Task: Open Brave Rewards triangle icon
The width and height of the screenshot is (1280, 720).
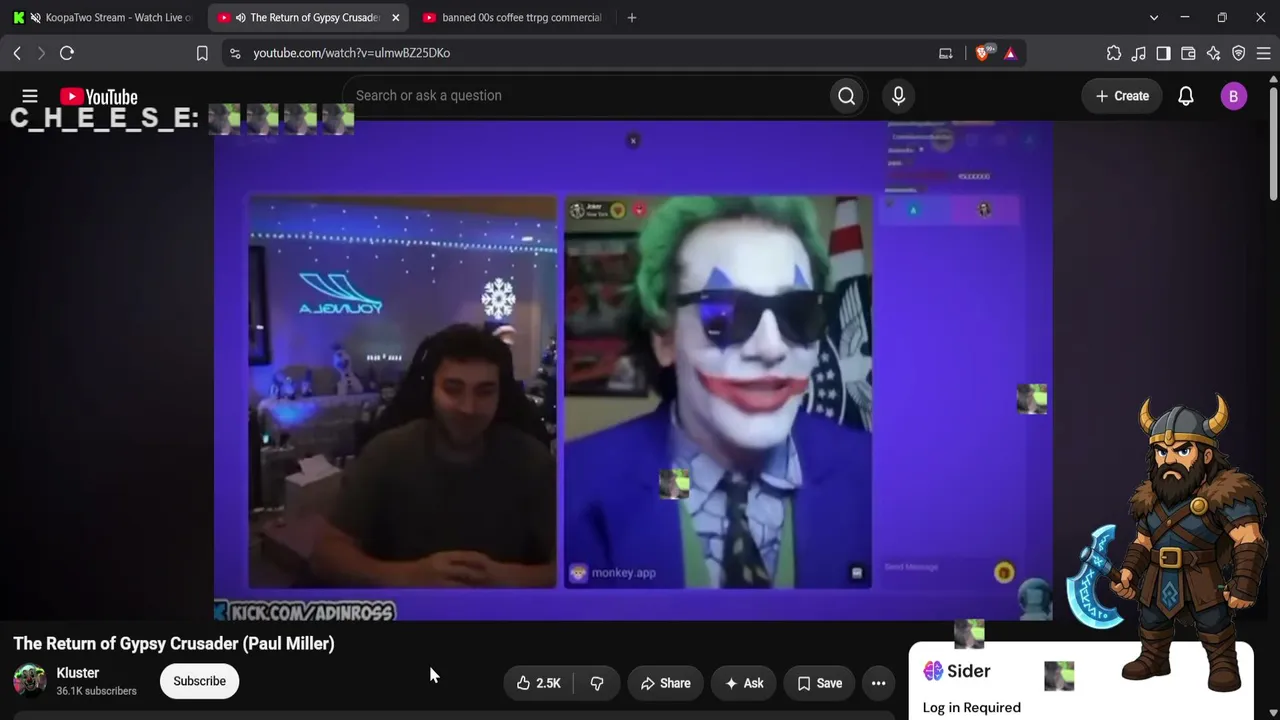Action: coord(1010,53)
